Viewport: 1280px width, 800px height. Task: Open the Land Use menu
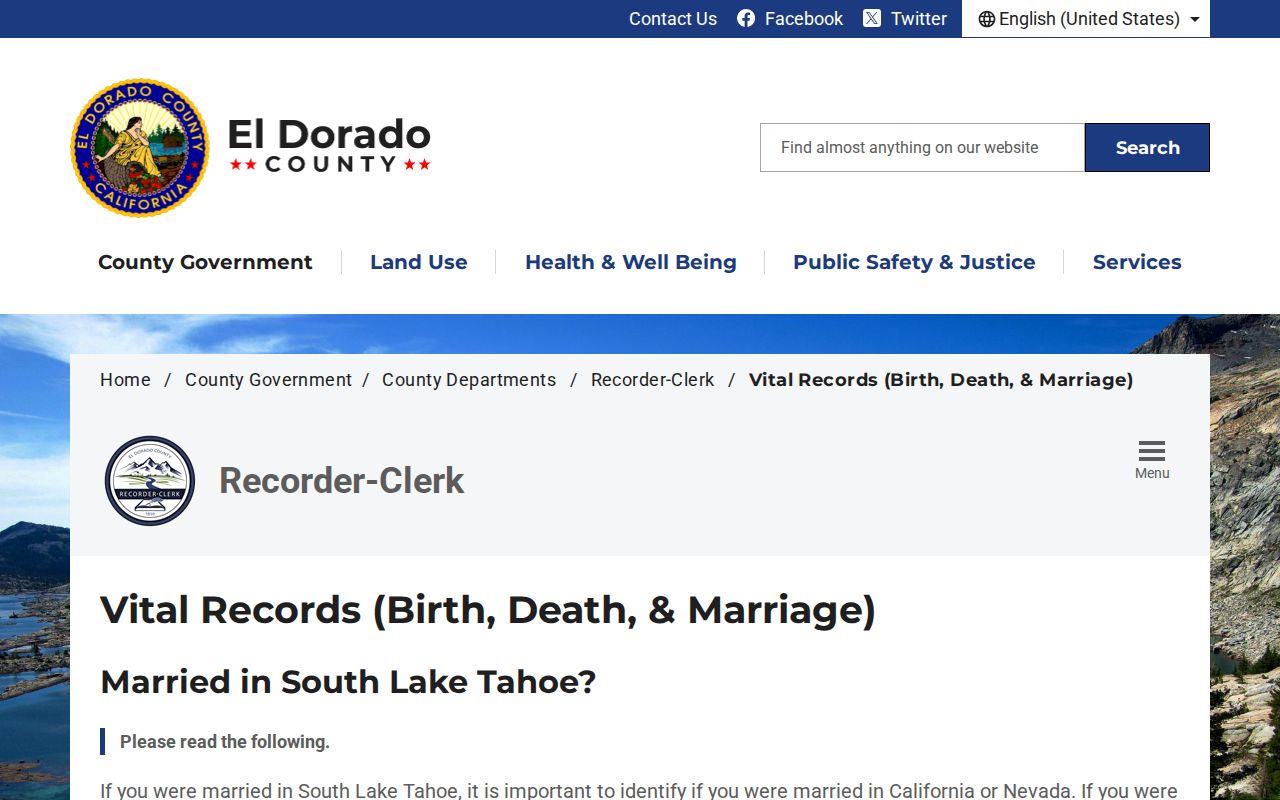[x=419, y=262]
